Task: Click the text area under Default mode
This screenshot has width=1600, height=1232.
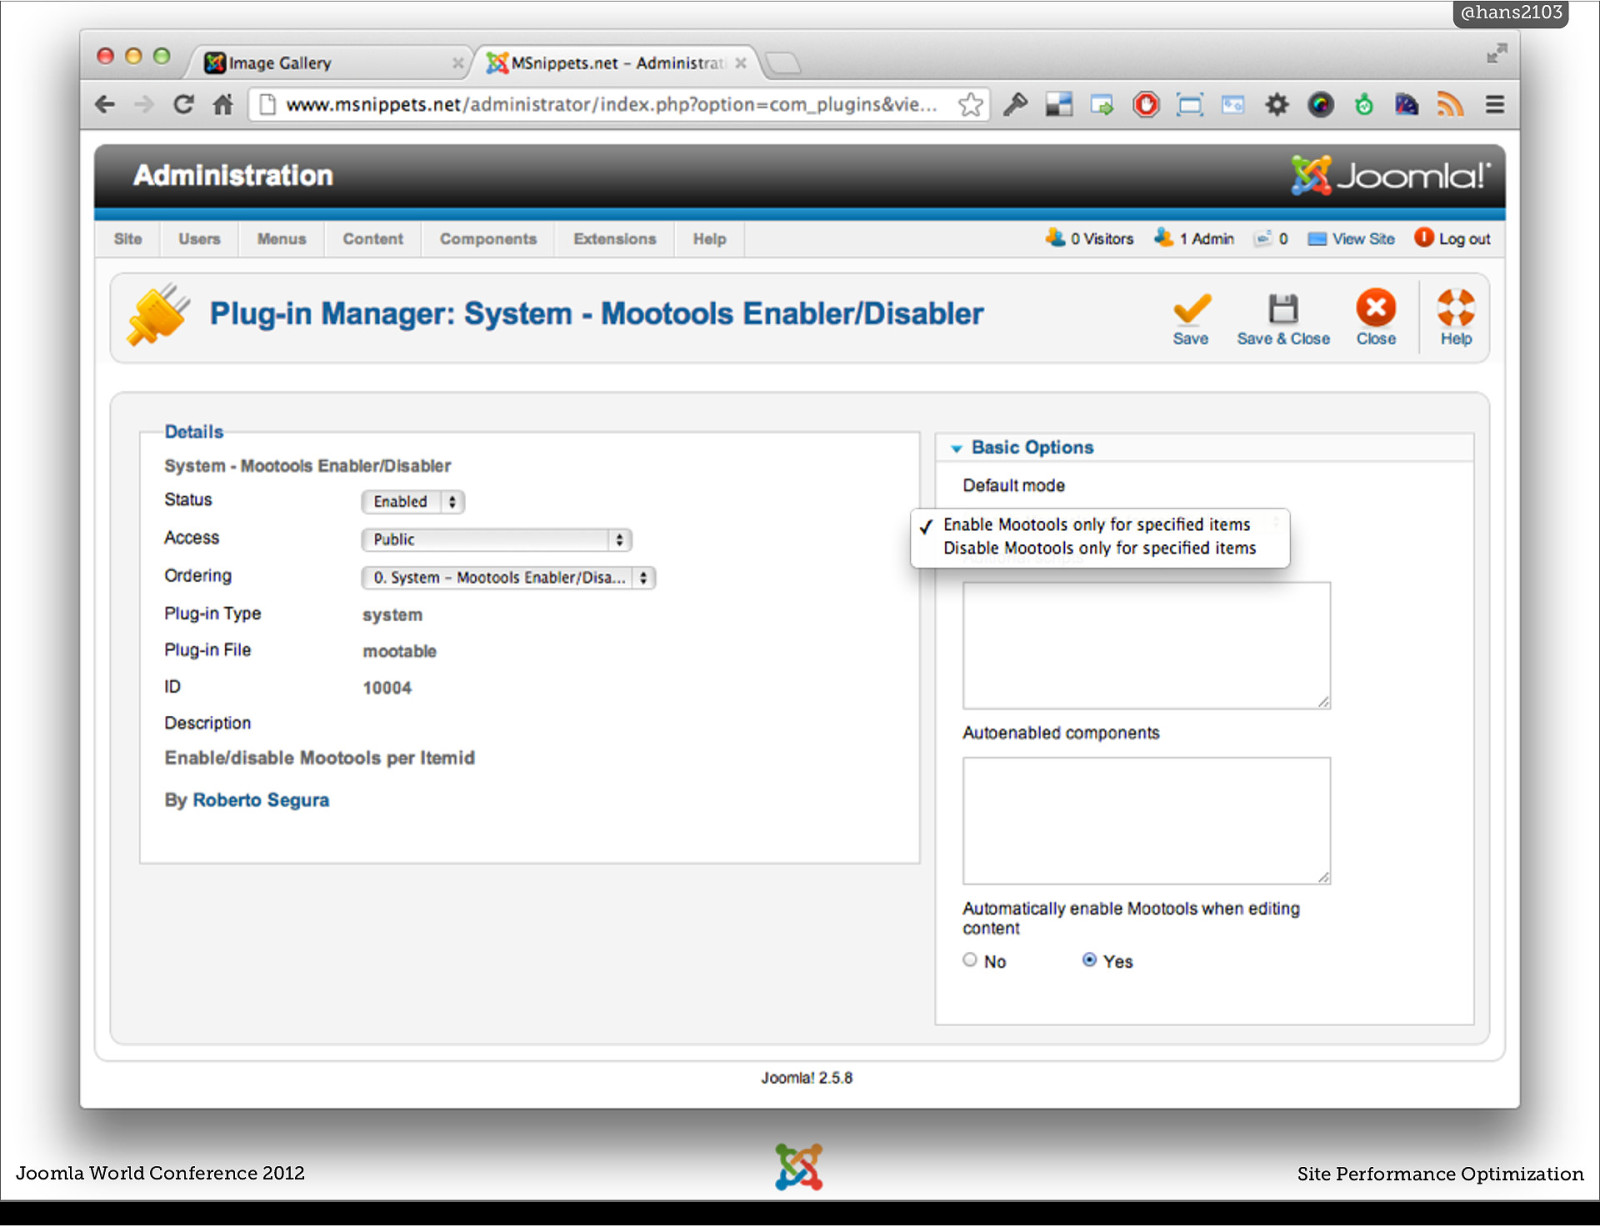Action: point(1146,646)
